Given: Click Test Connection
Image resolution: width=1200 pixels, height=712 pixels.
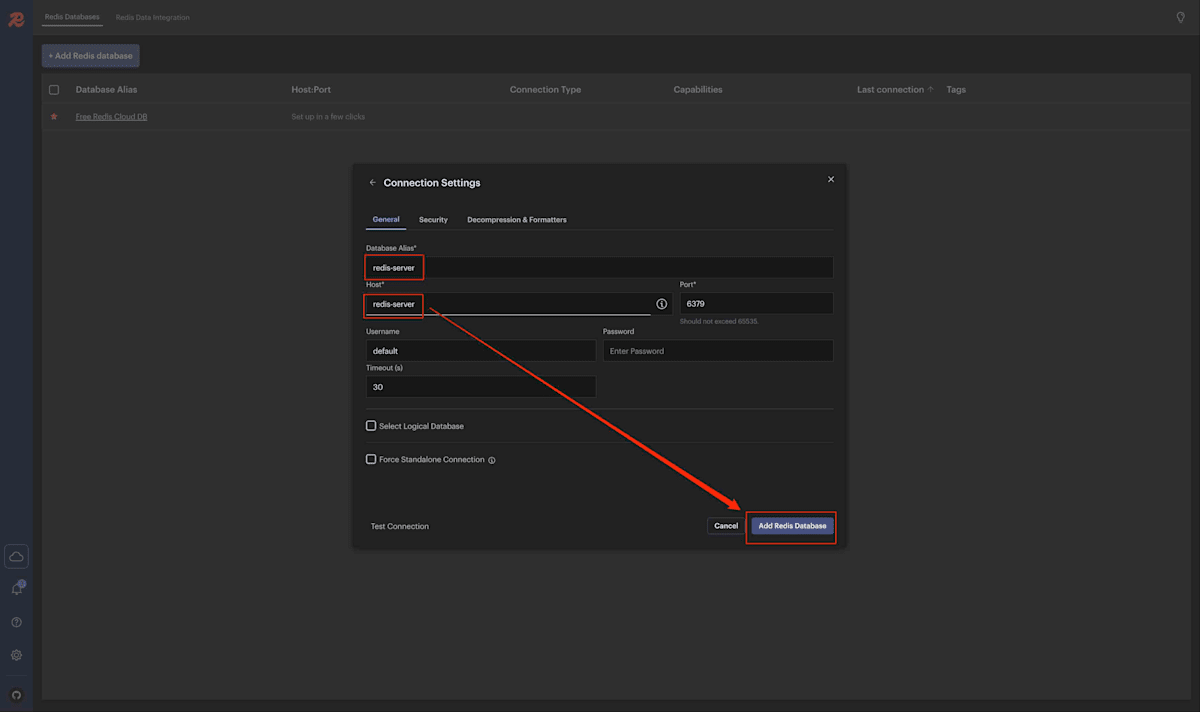Looking at the screenshot, I should click(400, 526).
